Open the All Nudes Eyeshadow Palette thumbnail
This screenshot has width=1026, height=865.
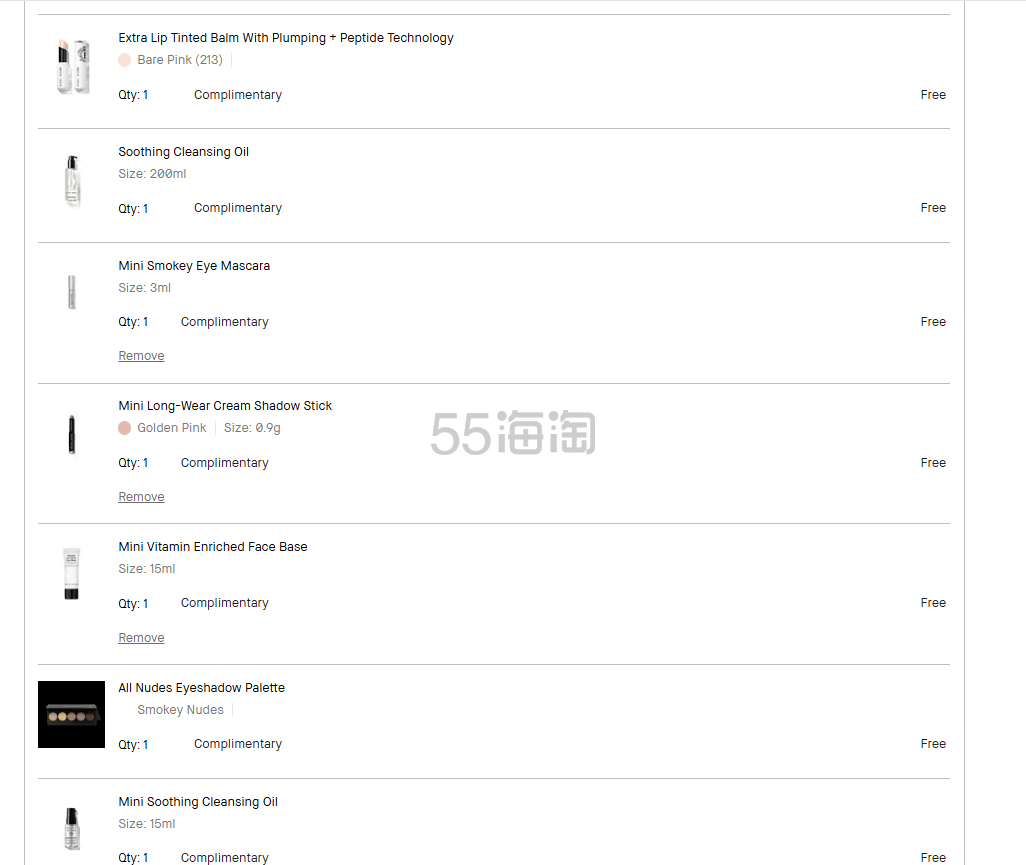(71, 715)
